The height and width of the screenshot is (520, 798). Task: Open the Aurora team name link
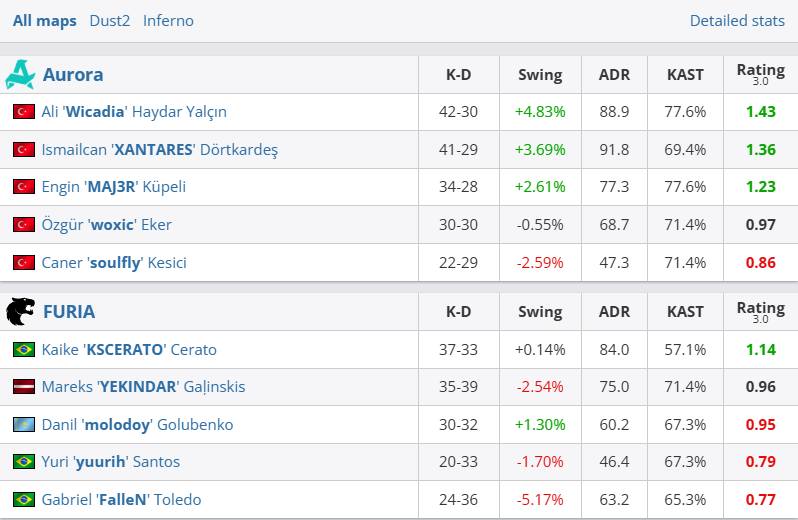[x=73, y=75]
